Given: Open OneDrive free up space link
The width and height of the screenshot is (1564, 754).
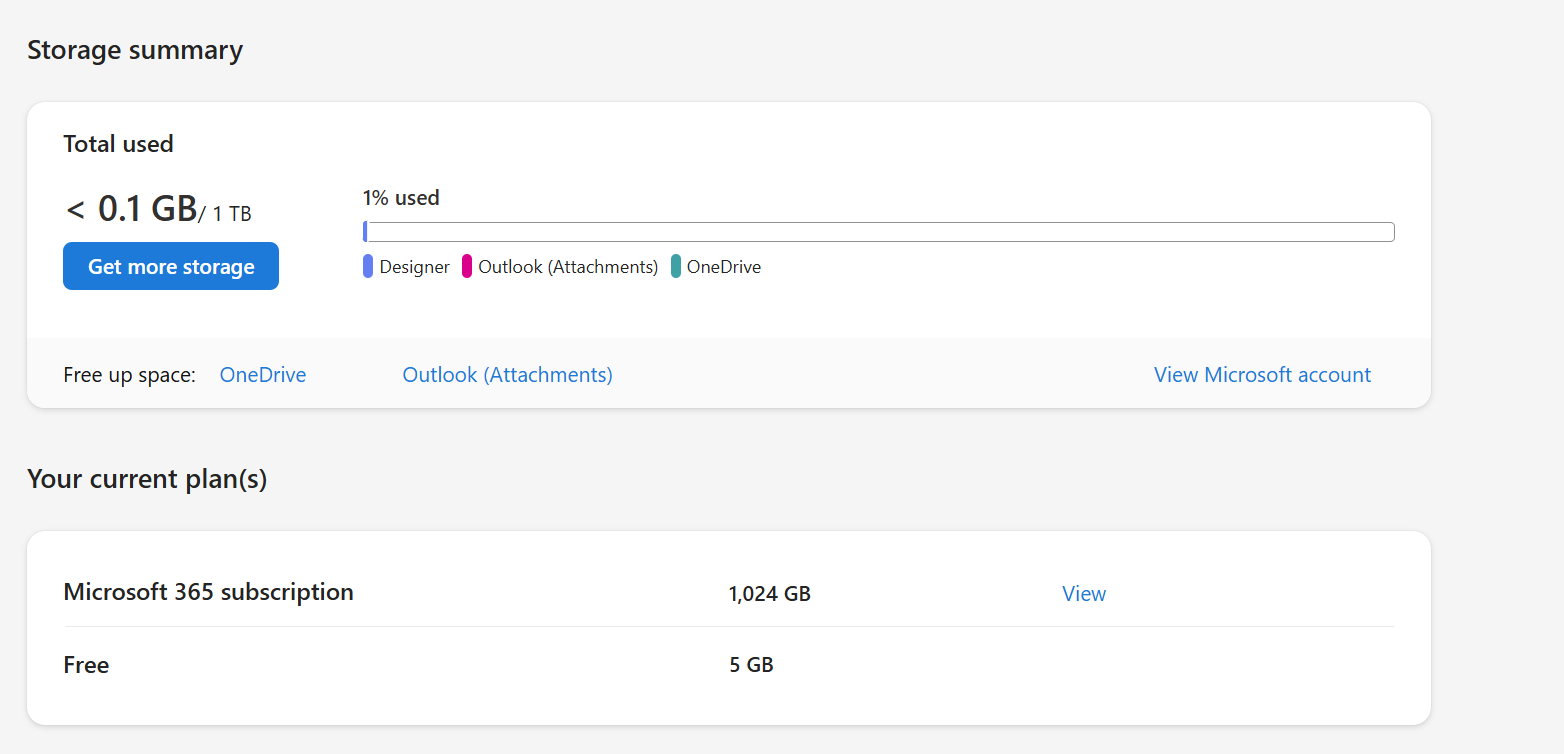Looking at the screenshot, I should [263, 375].
